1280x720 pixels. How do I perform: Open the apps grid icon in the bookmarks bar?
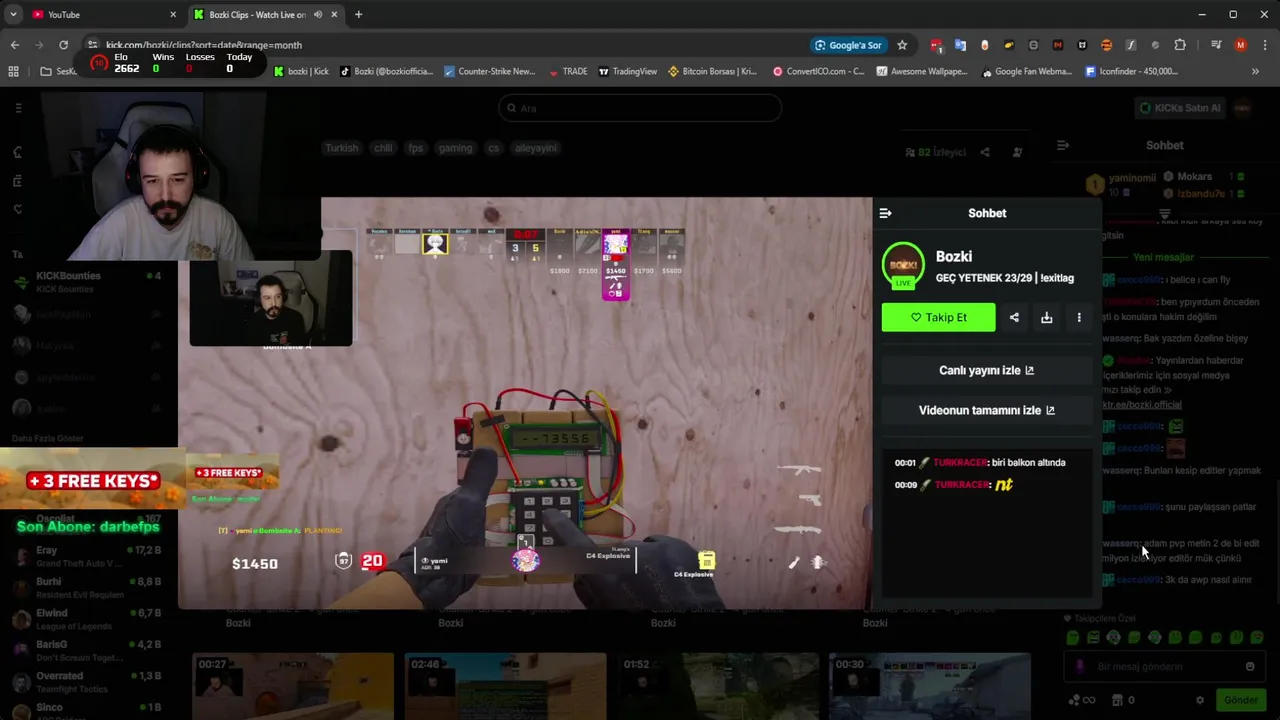click(x=13, y=71)
